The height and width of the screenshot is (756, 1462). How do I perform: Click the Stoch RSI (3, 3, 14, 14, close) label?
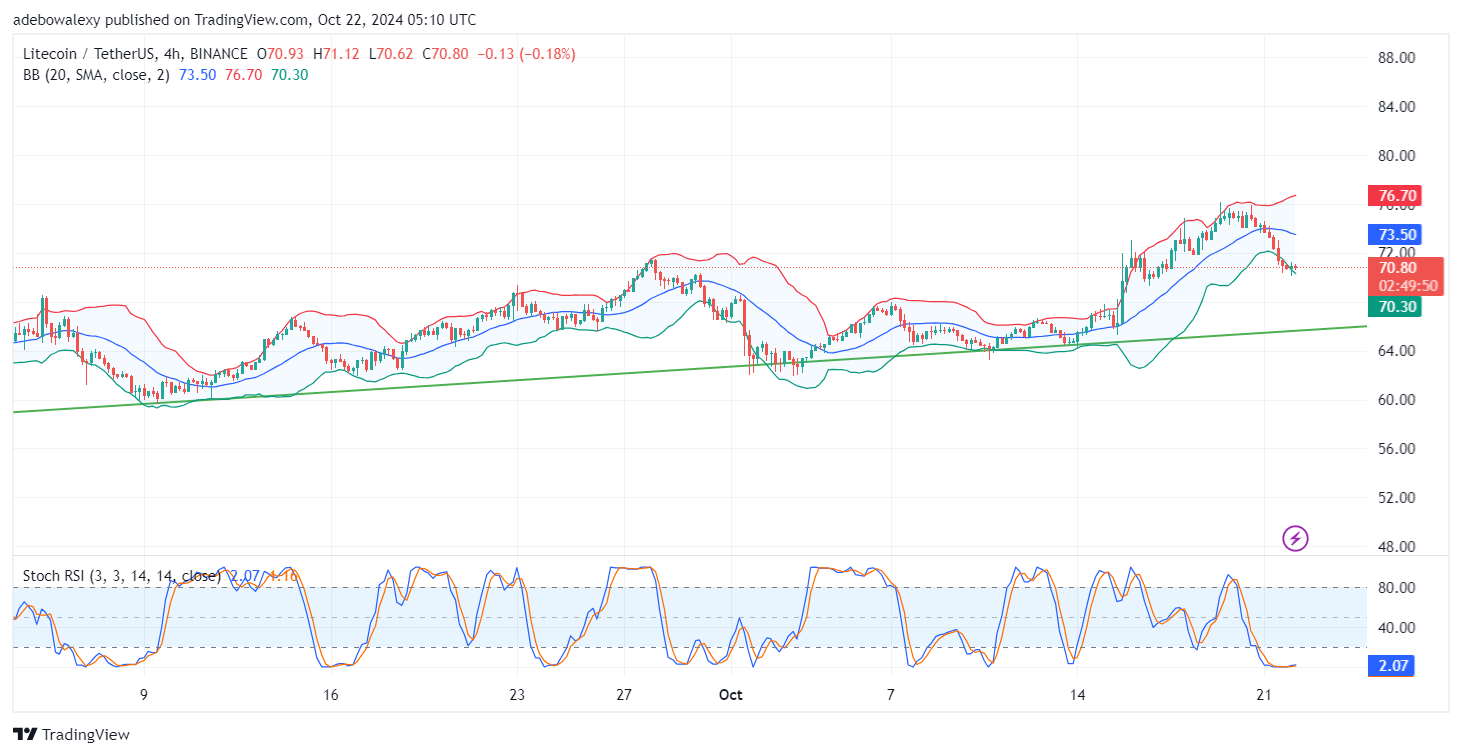click(122, 576)
